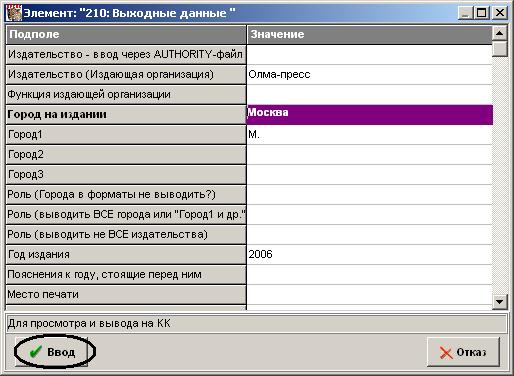Select the Год издания value 2006

[x=369, y=254]
